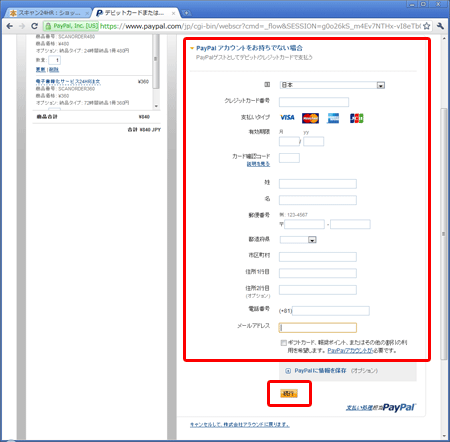Screen dimensions: 450x442
Task: Click the American Express card icon
Action: tap(333, 118)
